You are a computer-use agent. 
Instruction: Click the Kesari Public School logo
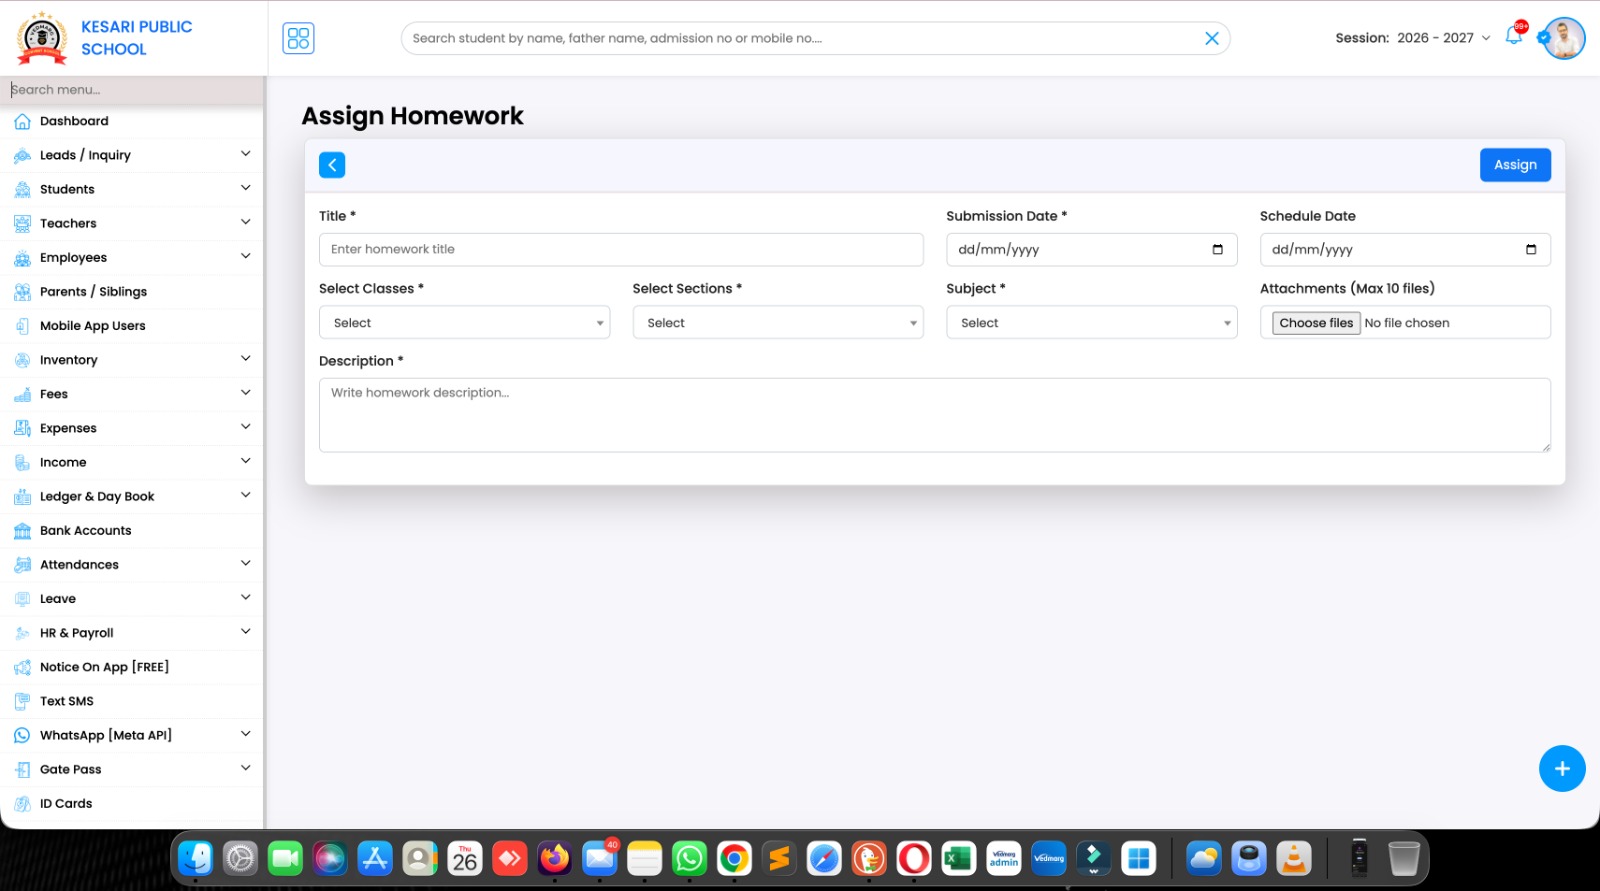pyautogui.click(x=42, y=38)
